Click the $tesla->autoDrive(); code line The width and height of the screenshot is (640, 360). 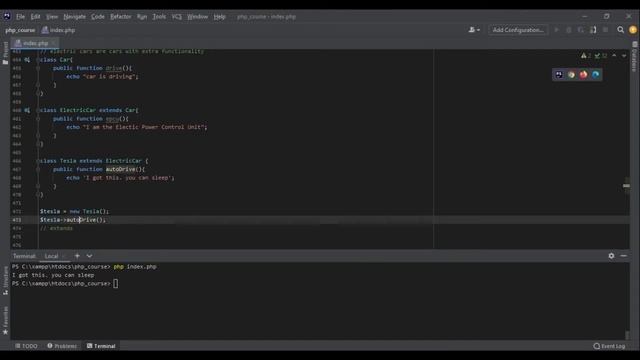pyautogui.click(x=73, y=220)
